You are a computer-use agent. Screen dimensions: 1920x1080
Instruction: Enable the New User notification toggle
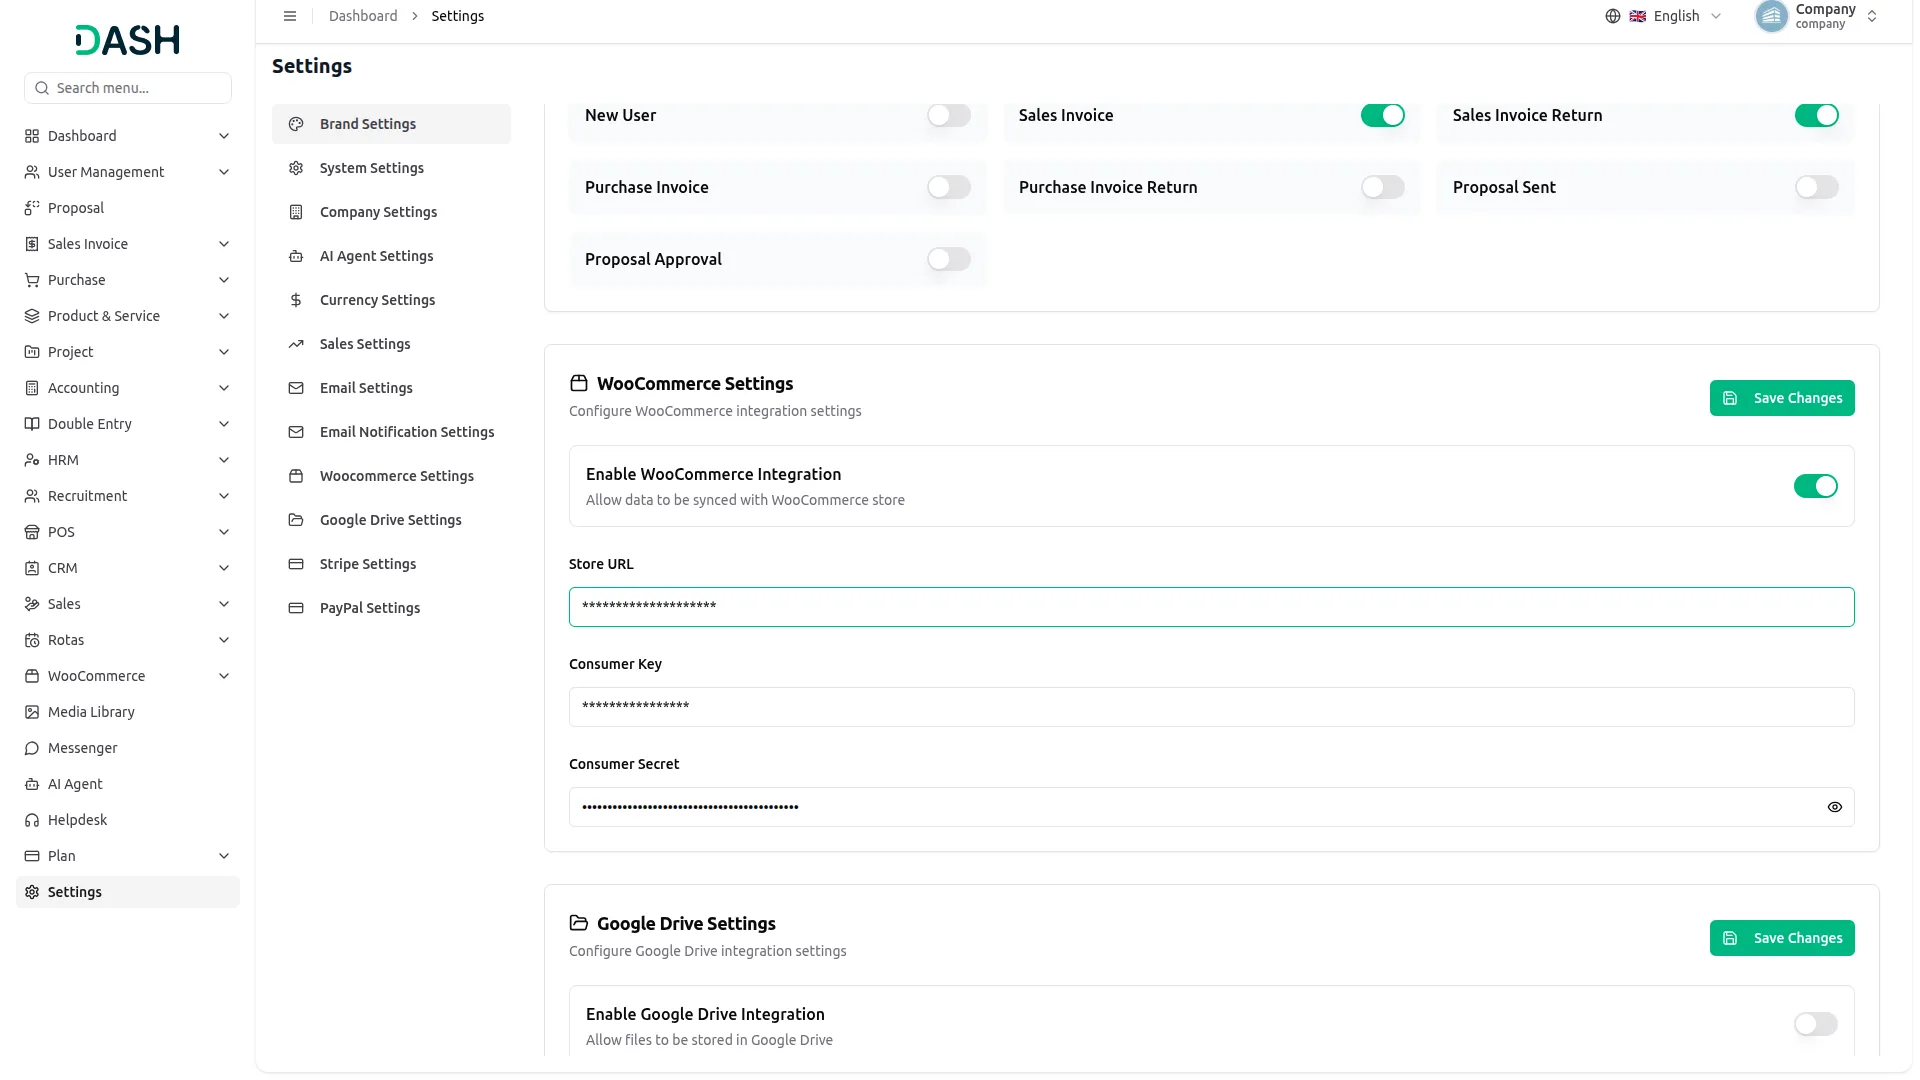point(948,115)
